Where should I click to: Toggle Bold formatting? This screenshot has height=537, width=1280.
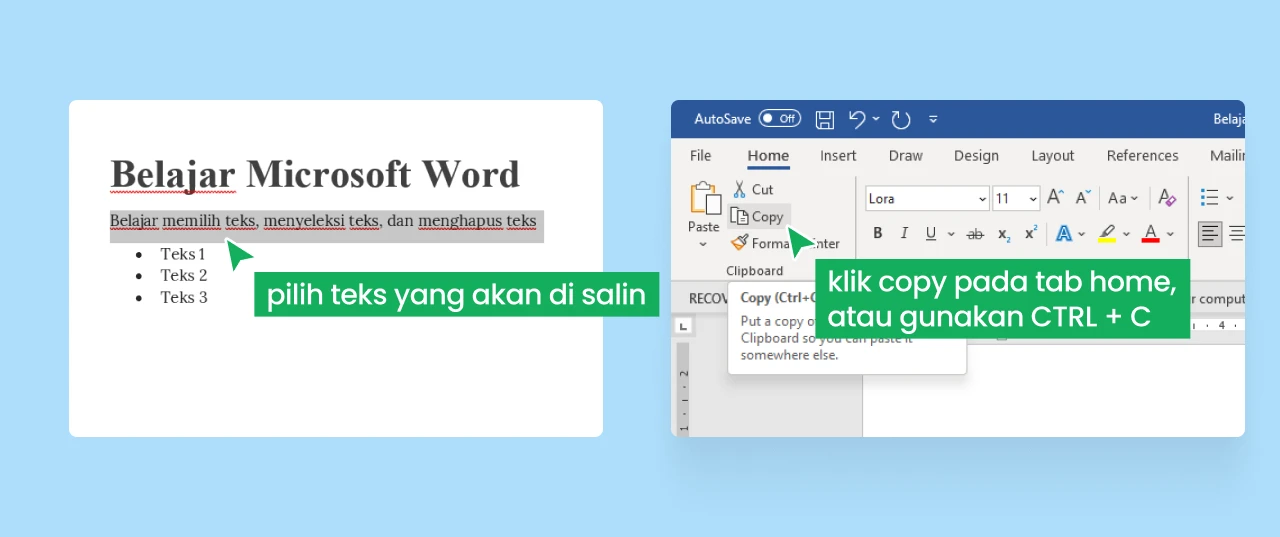(877, 233)
